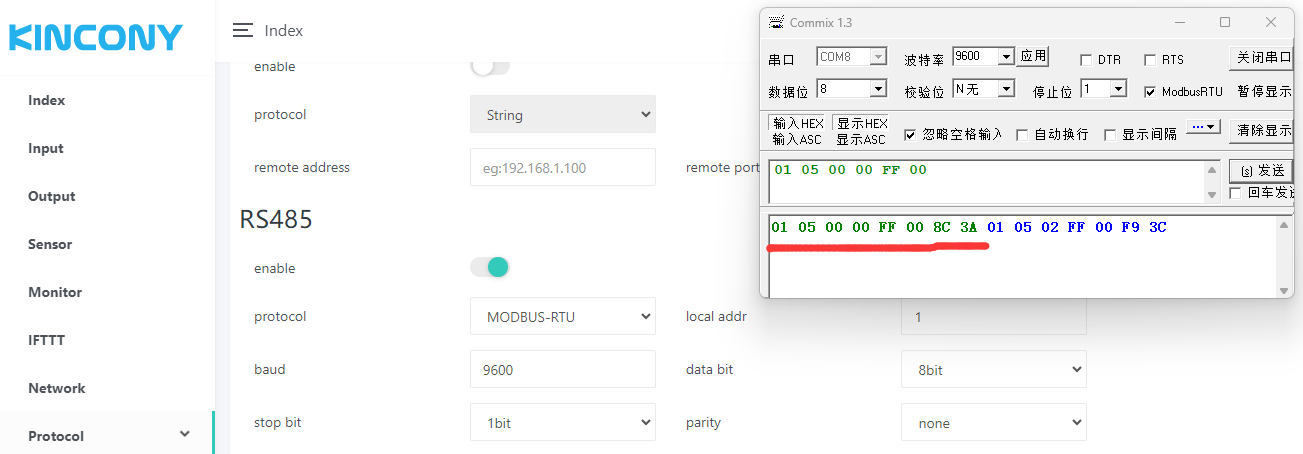Toggle 忽略空格输入 checkbox

pos(910,134)
